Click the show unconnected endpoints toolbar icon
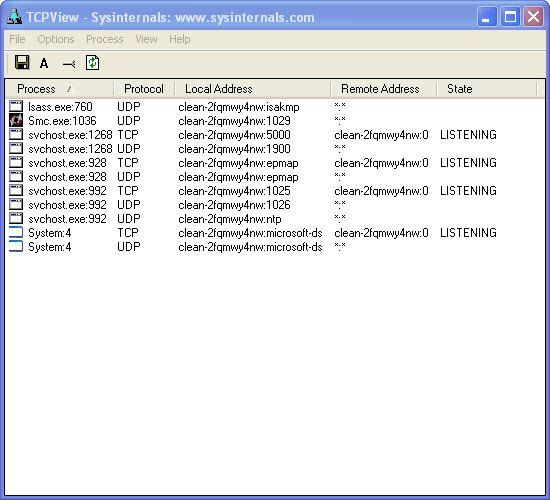 click(69, 64)
